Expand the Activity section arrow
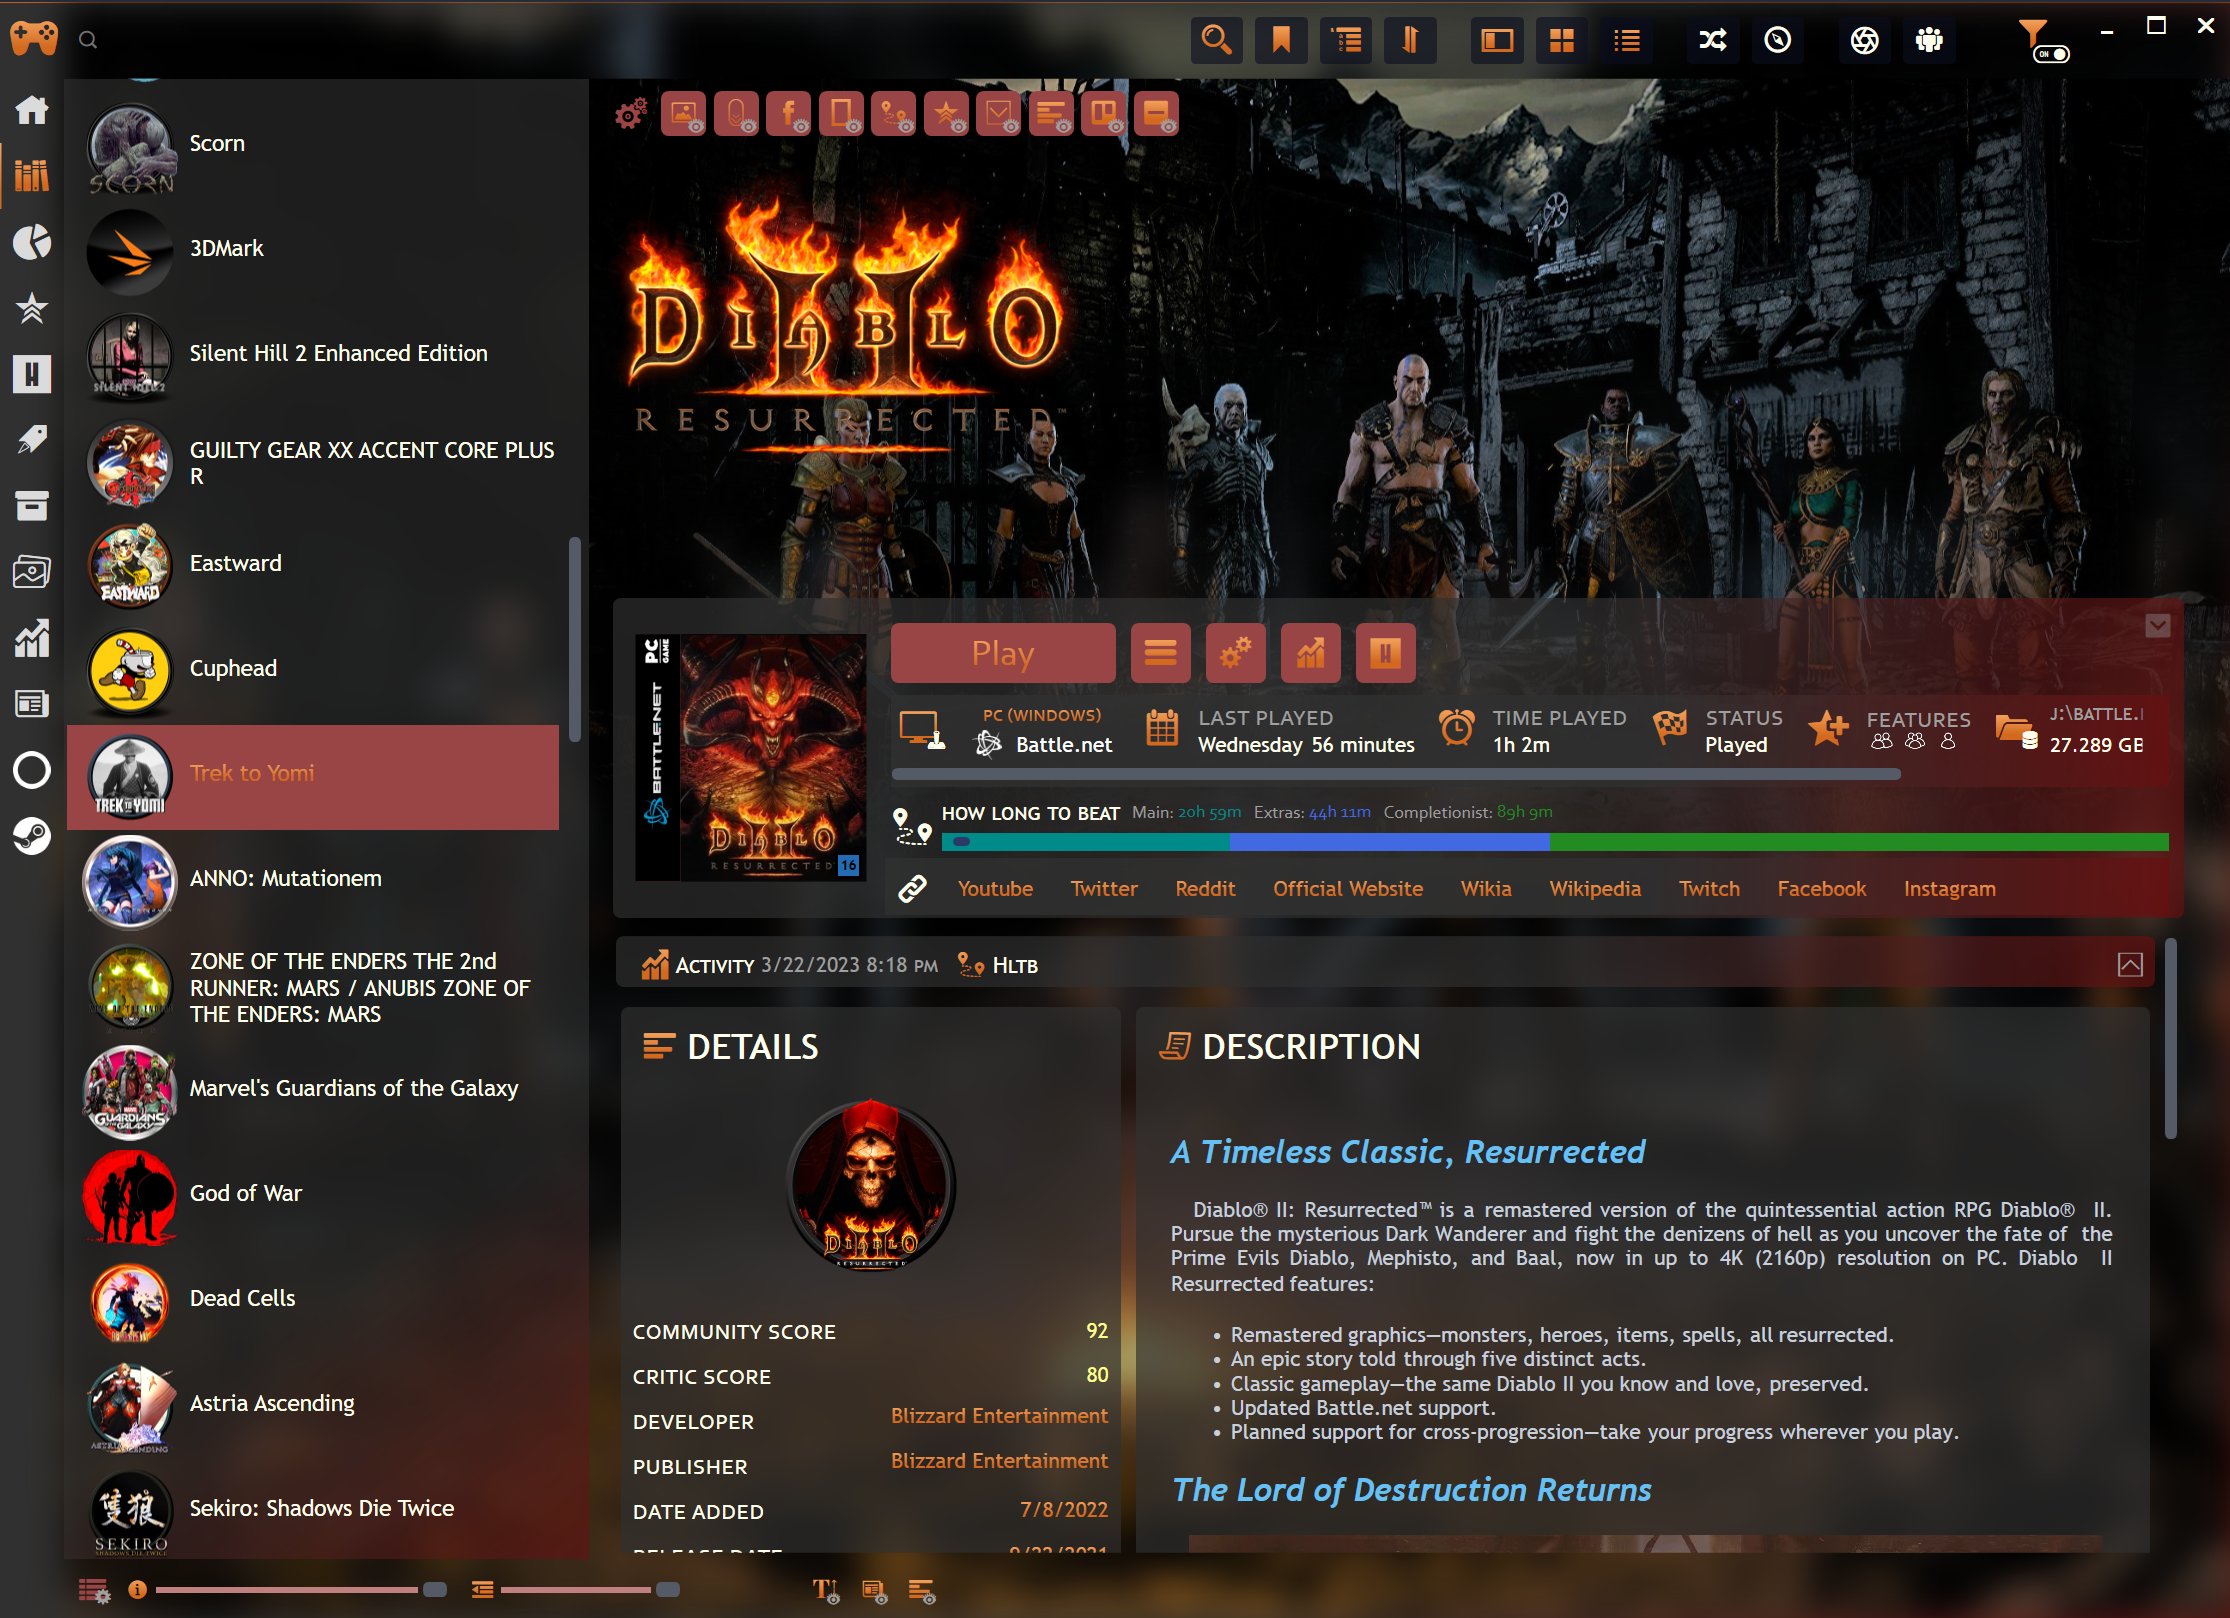 click(x=2129, y=965)
